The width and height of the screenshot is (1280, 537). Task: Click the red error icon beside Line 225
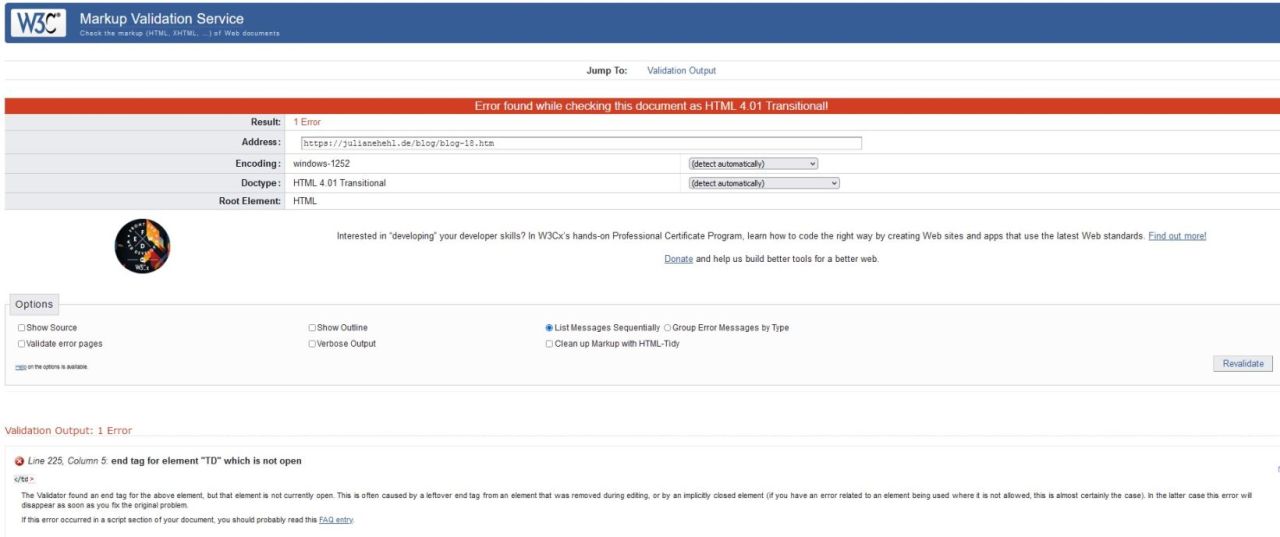point(20,461)
